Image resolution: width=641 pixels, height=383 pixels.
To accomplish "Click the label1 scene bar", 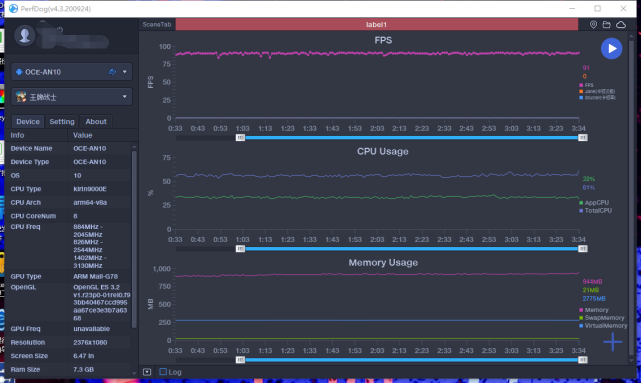I will pyautogui.click(x=377, y=25).
